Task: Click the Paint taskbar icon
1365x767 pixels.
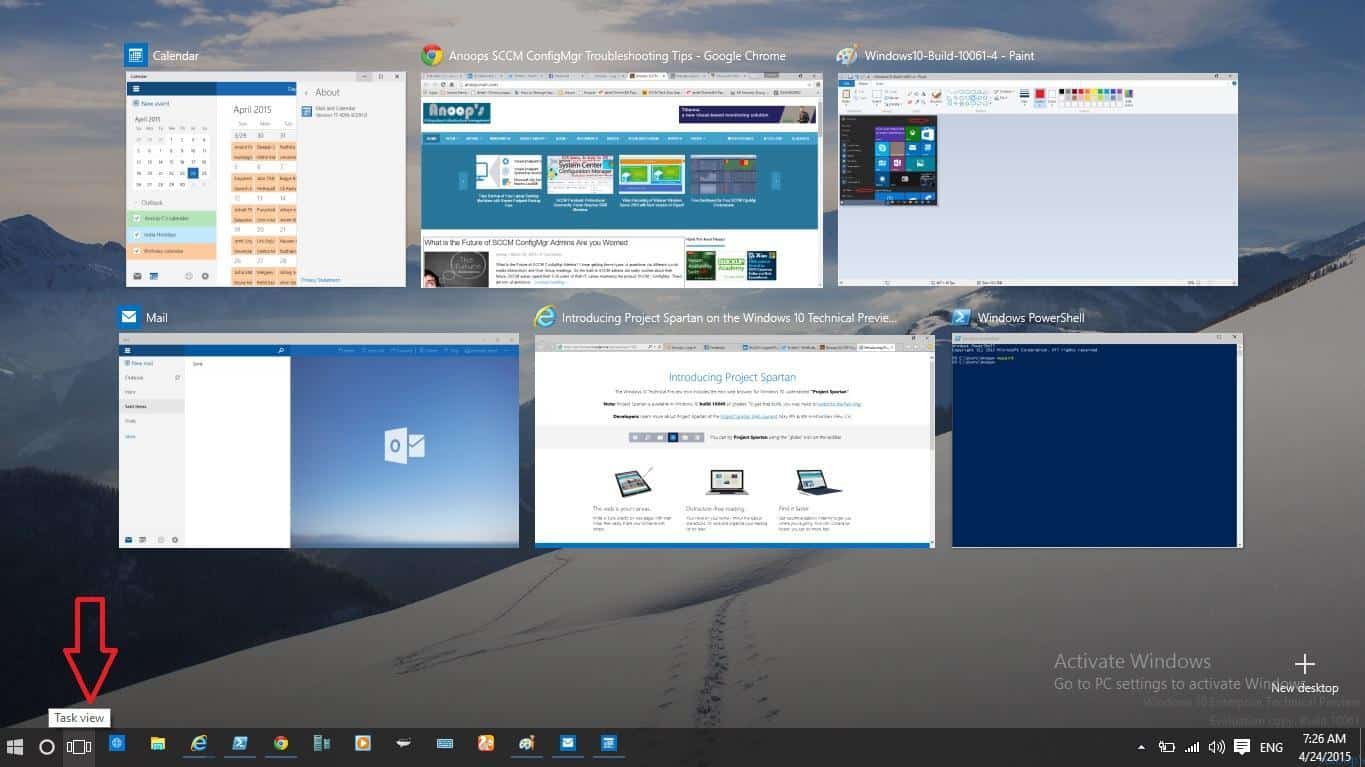Action: click(x=526, y=744)
